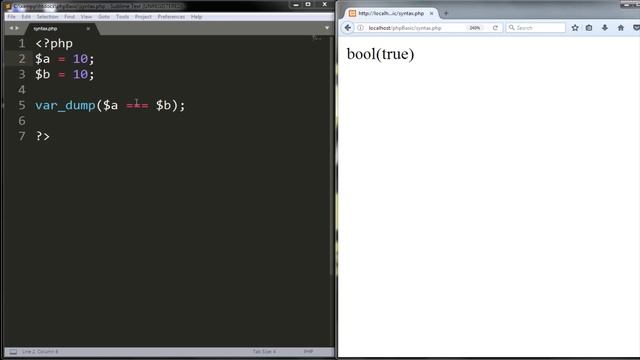Click the ?> closing tag

tap(42, 136)
